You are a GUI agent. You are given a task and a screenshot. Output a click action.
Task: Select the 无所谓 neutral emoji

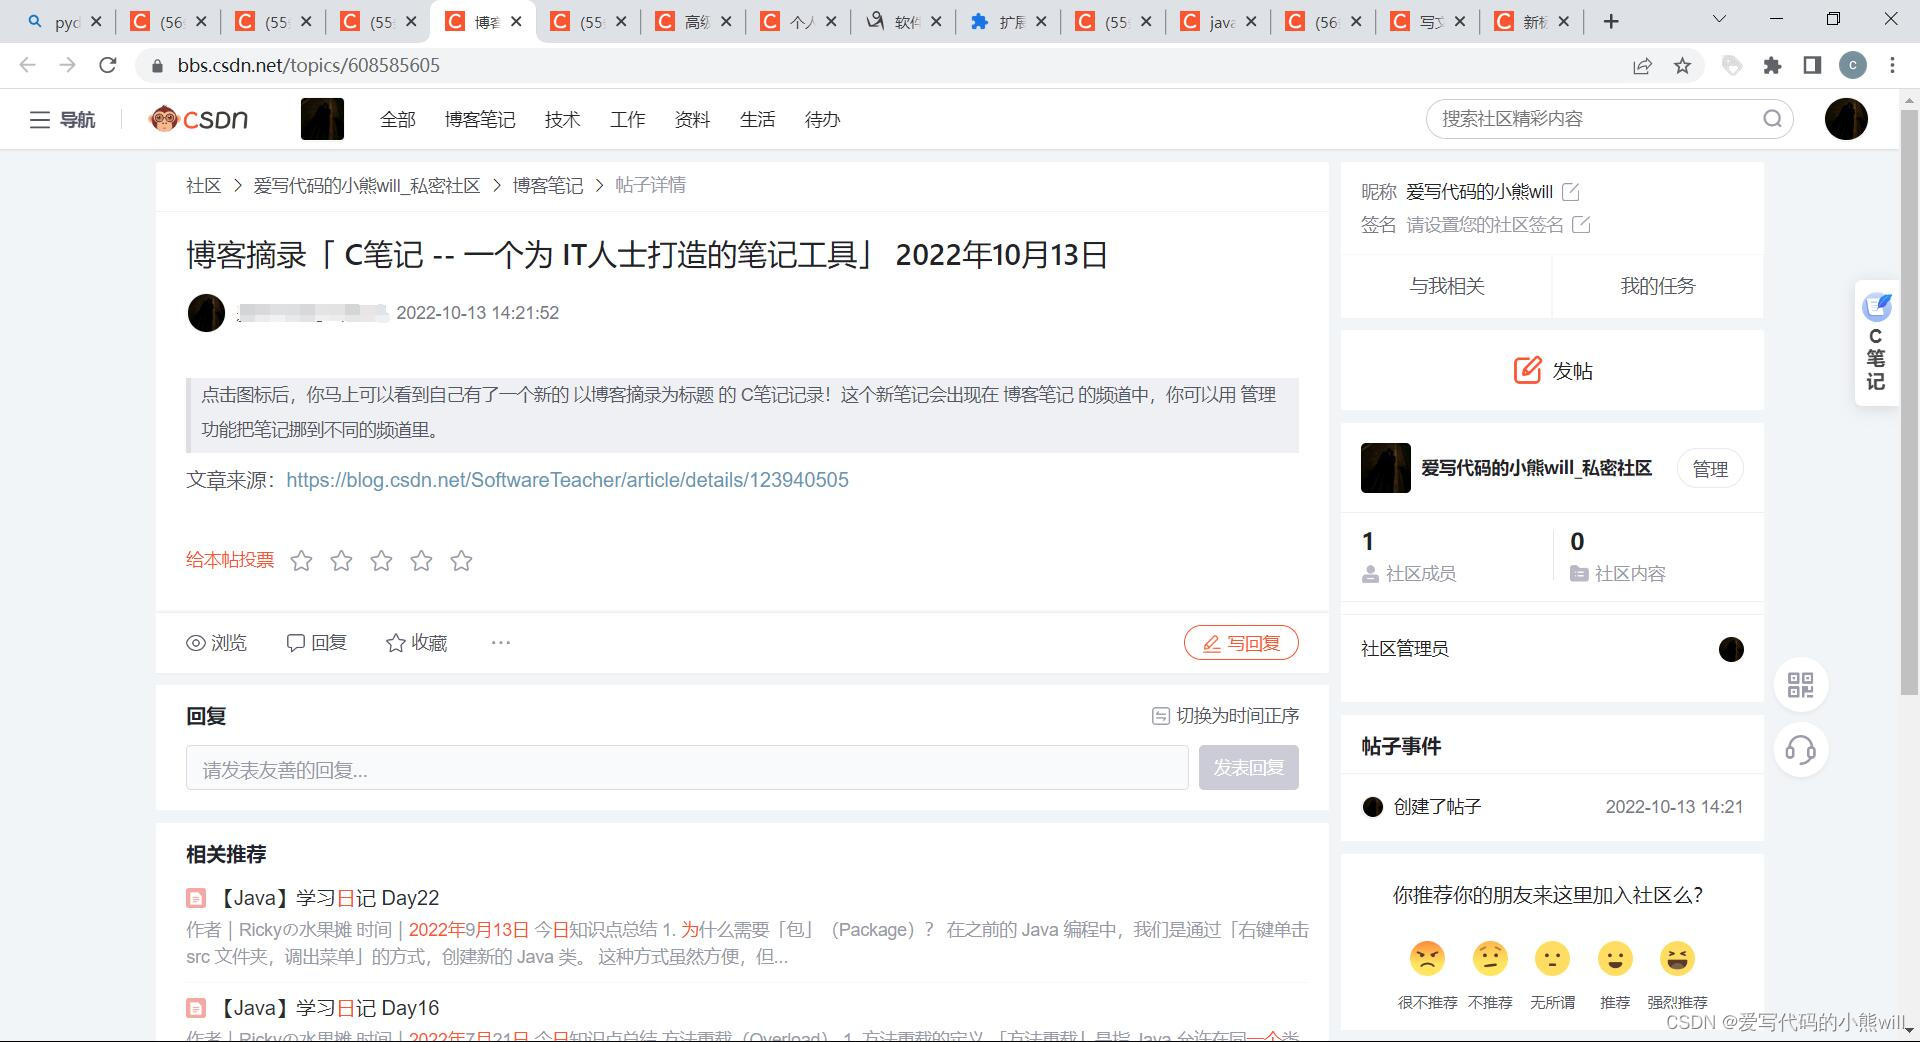coord(1552,958)
